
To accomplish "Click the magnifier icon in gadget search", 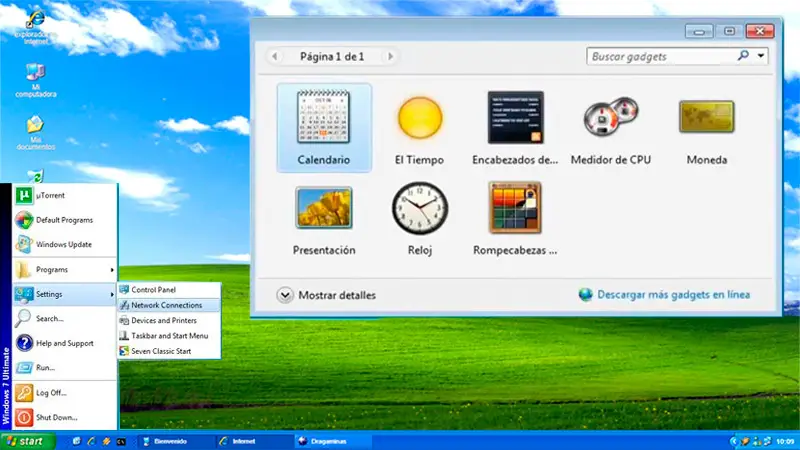I will tap(743, 56).
